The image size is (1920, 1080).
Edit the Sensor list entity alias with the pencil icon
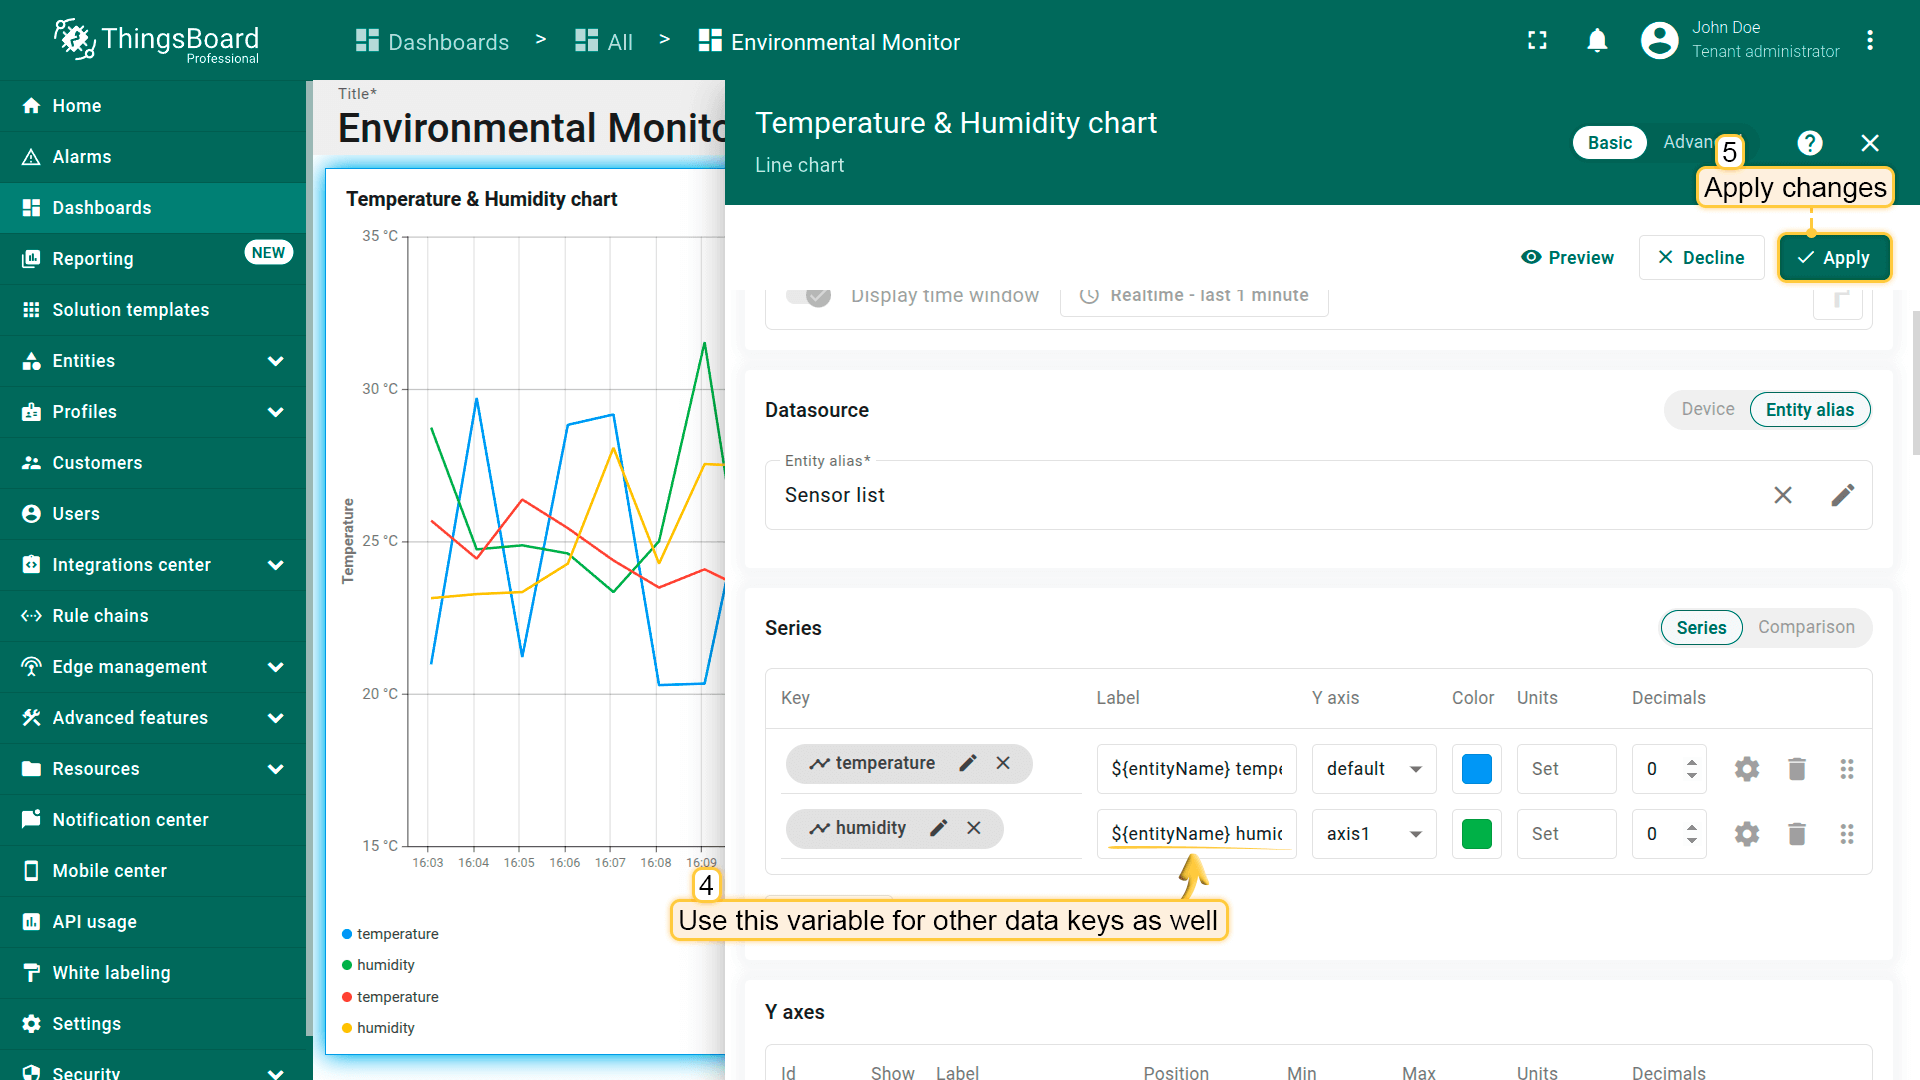(x=1842, y=495)
